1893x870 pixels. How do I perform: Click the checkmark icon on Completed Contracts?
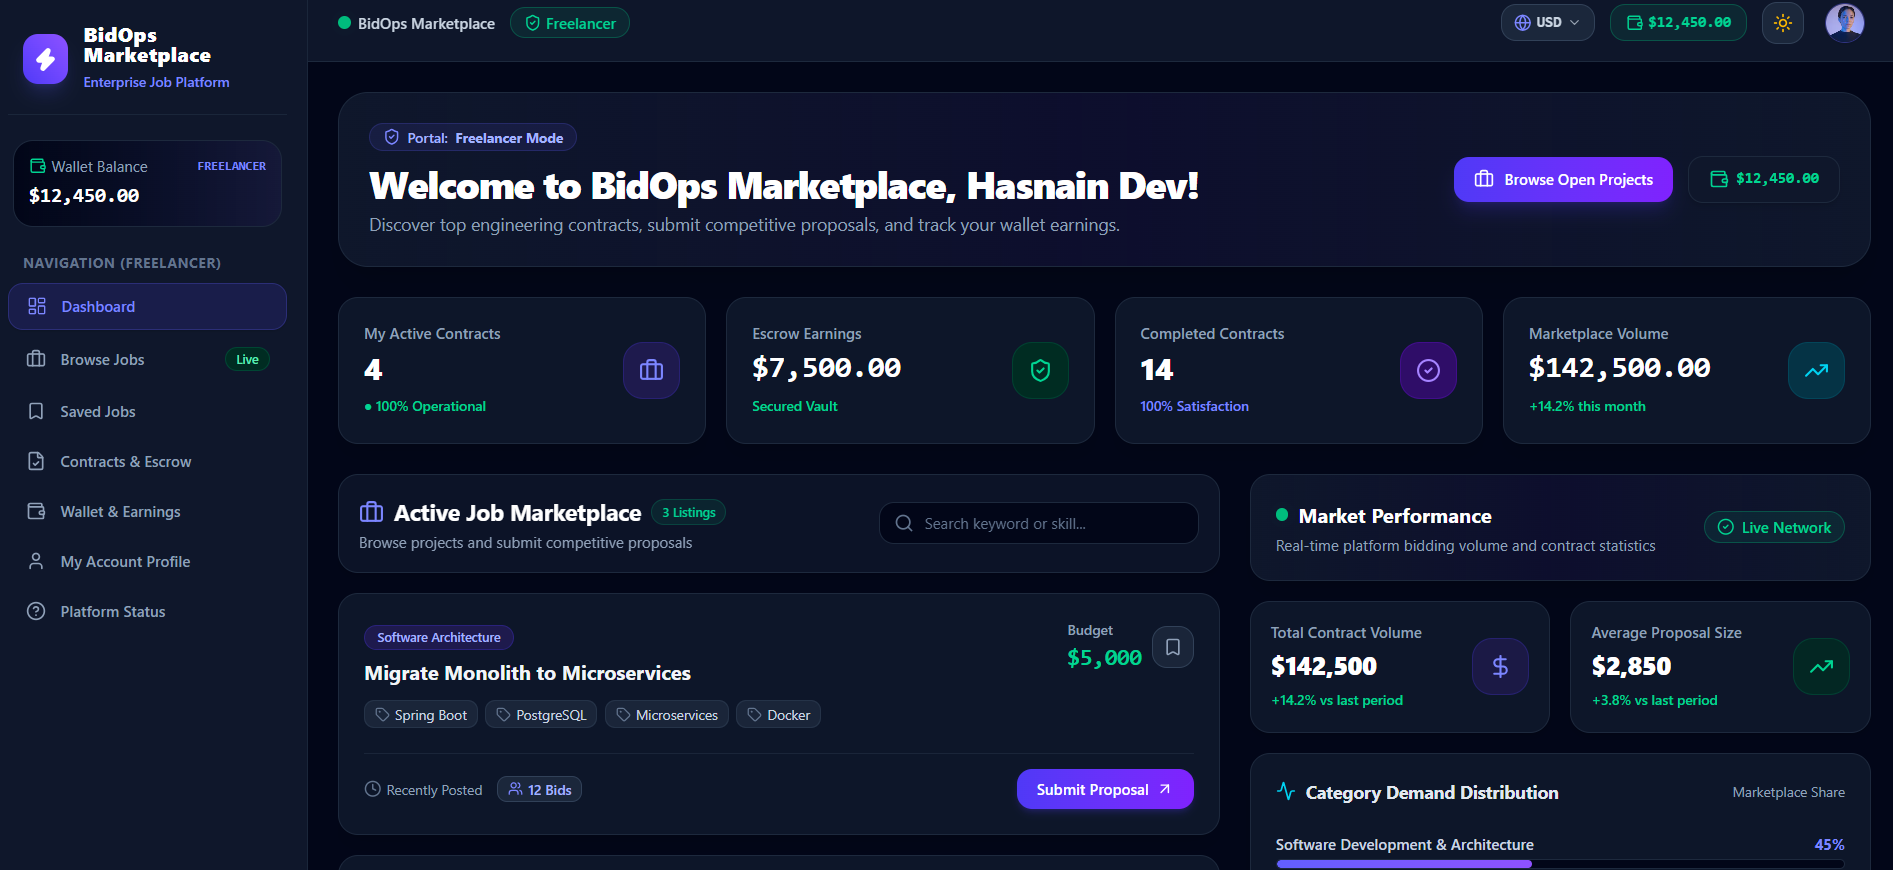[x=1428, y=371]
